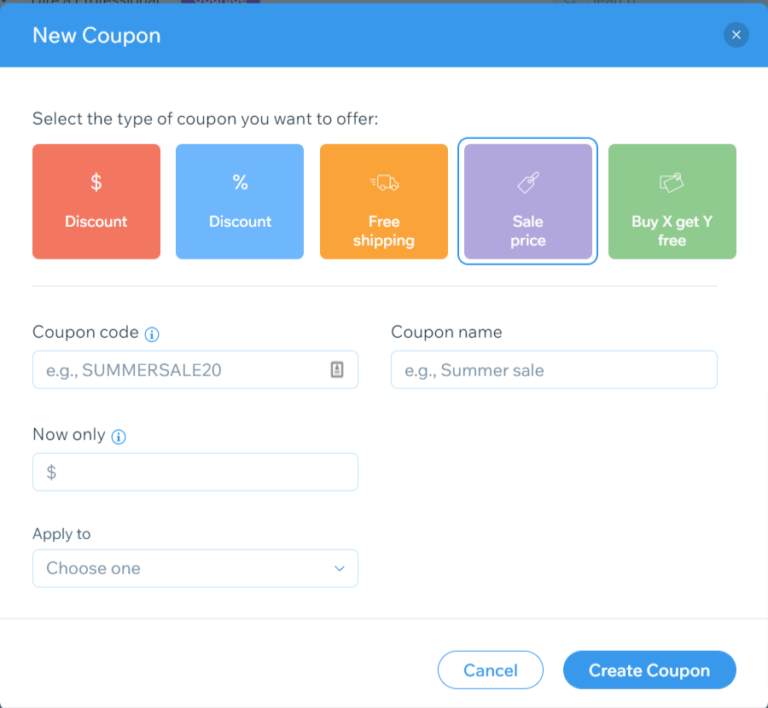The height and width of the screenshot is (708, 768).
Task: Open the Apply to dropdown
Action: (195, 568)
